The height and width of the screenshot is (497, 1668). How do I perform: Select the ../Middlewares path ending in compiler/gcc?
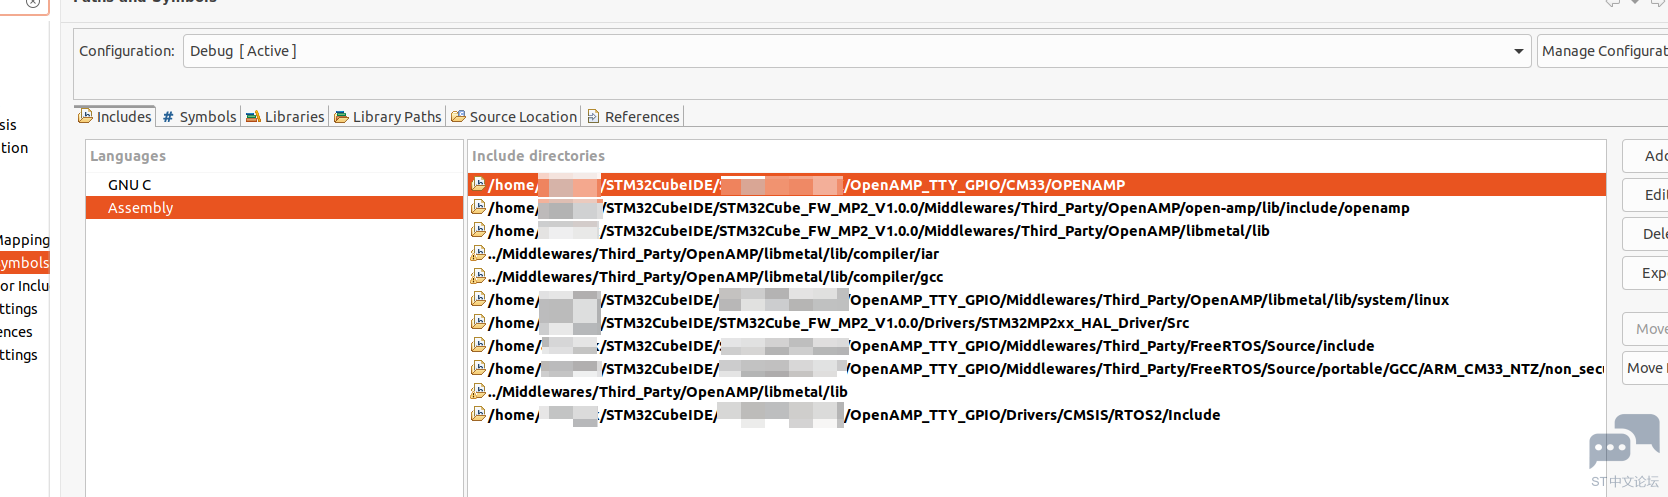click(1037, 277)
